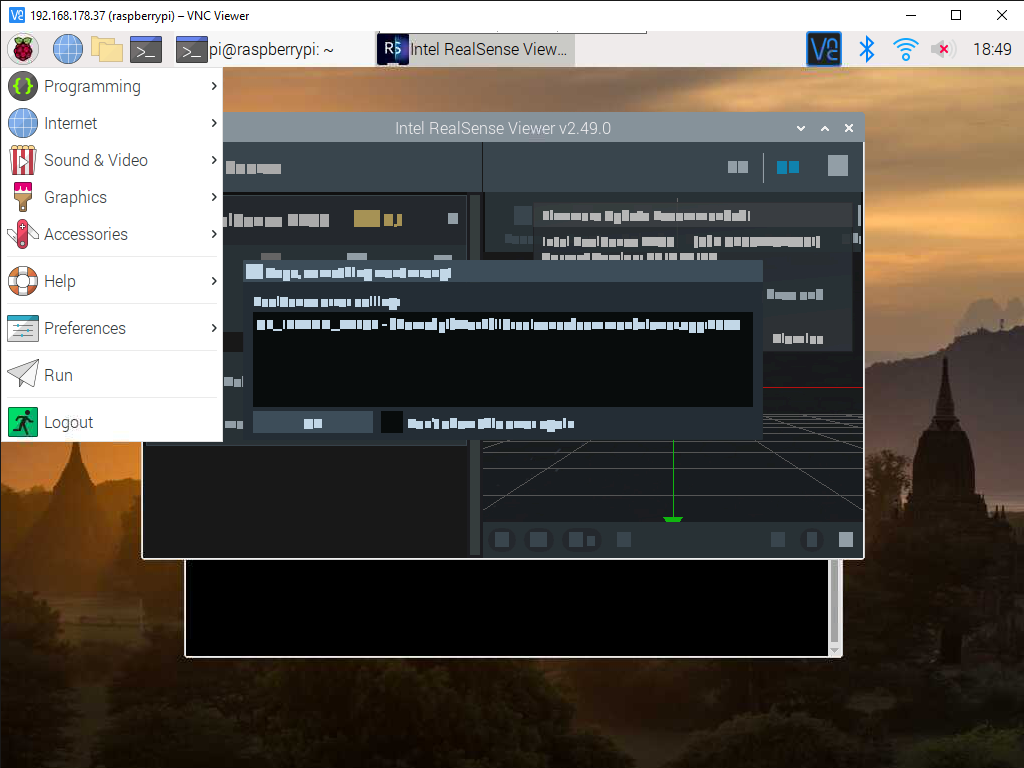This screenshot has width=1024, height=768.
Task: Expand the Internet submenu arrow
Action: (x=214, y=123)
